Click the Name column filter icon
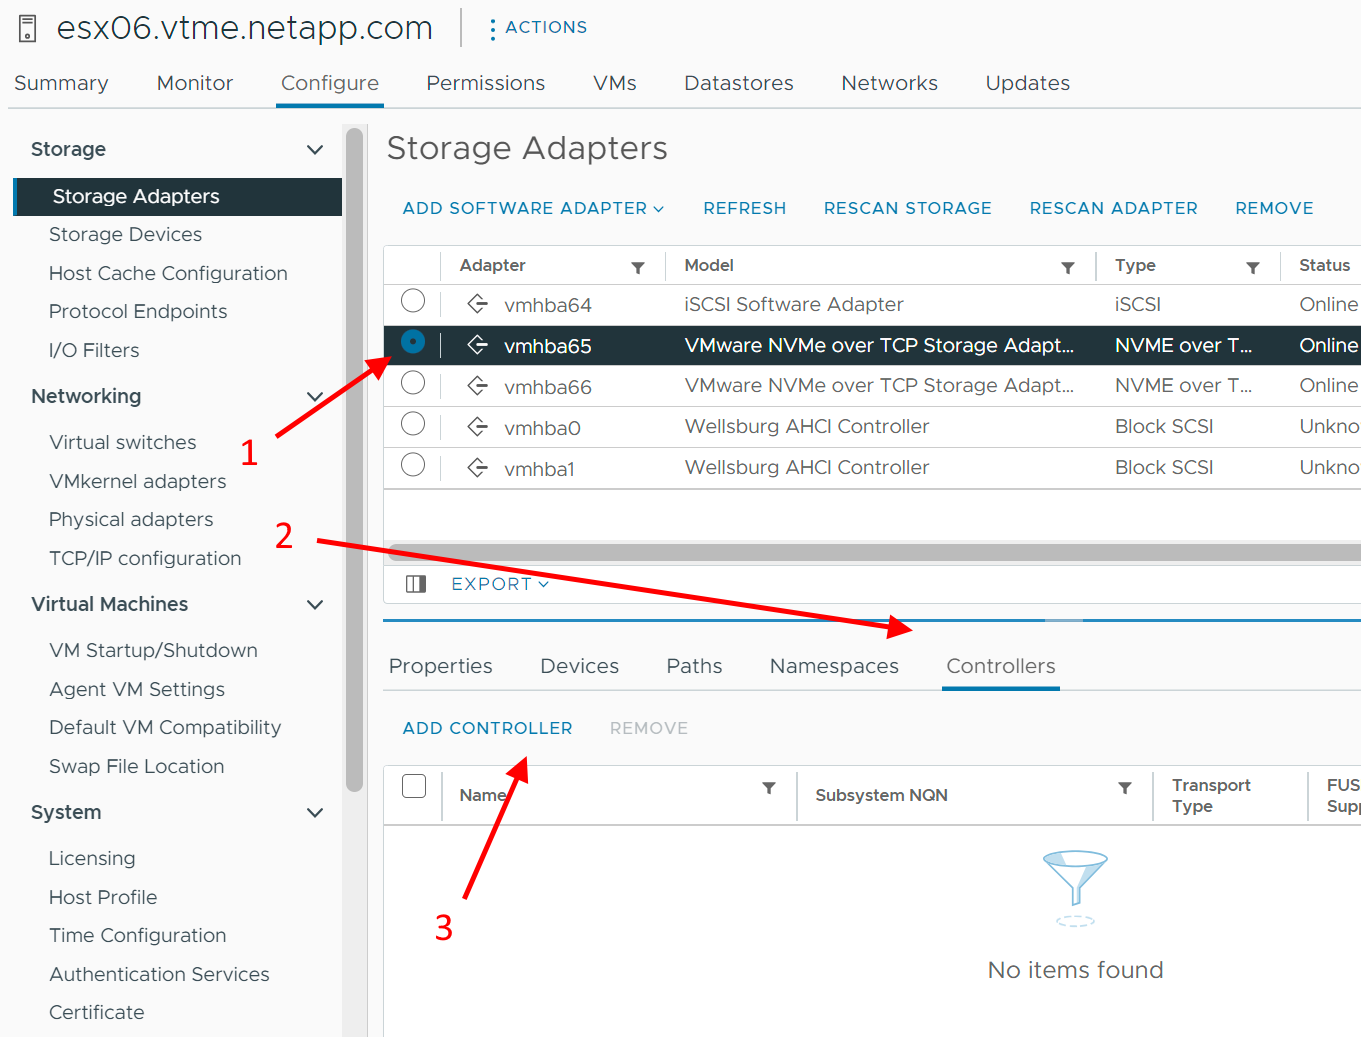The width and height of the screenshot is (1361, 1037). coord(769,788)
